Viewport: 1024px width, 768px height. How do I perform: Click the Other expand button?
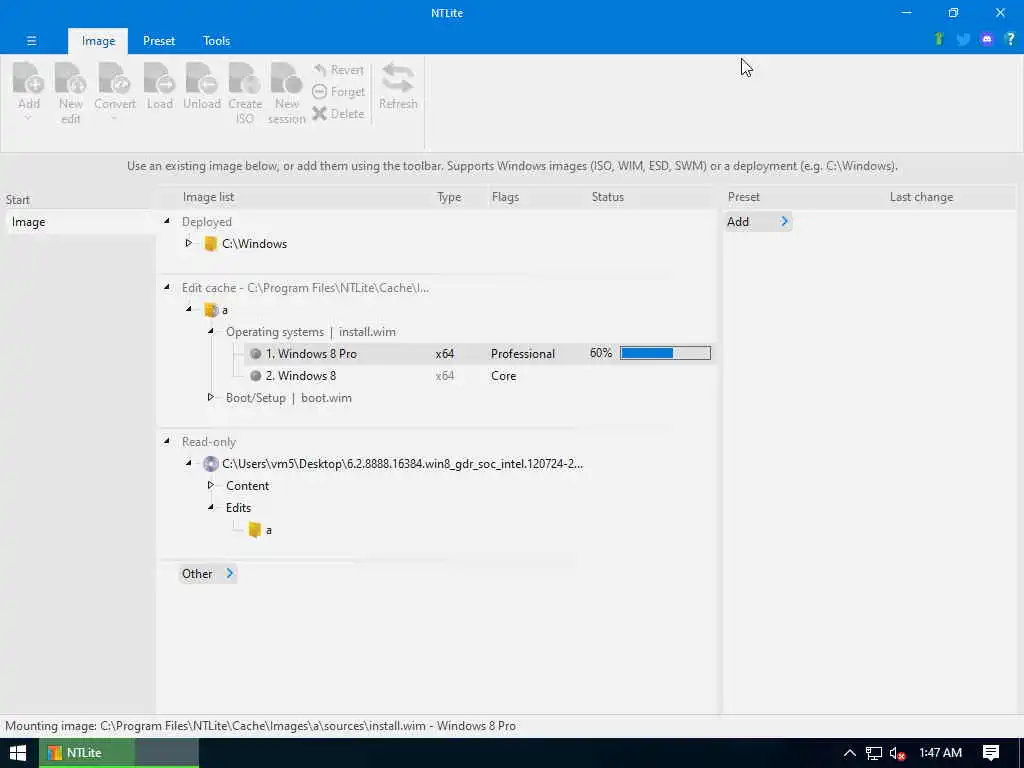[207, 574]
